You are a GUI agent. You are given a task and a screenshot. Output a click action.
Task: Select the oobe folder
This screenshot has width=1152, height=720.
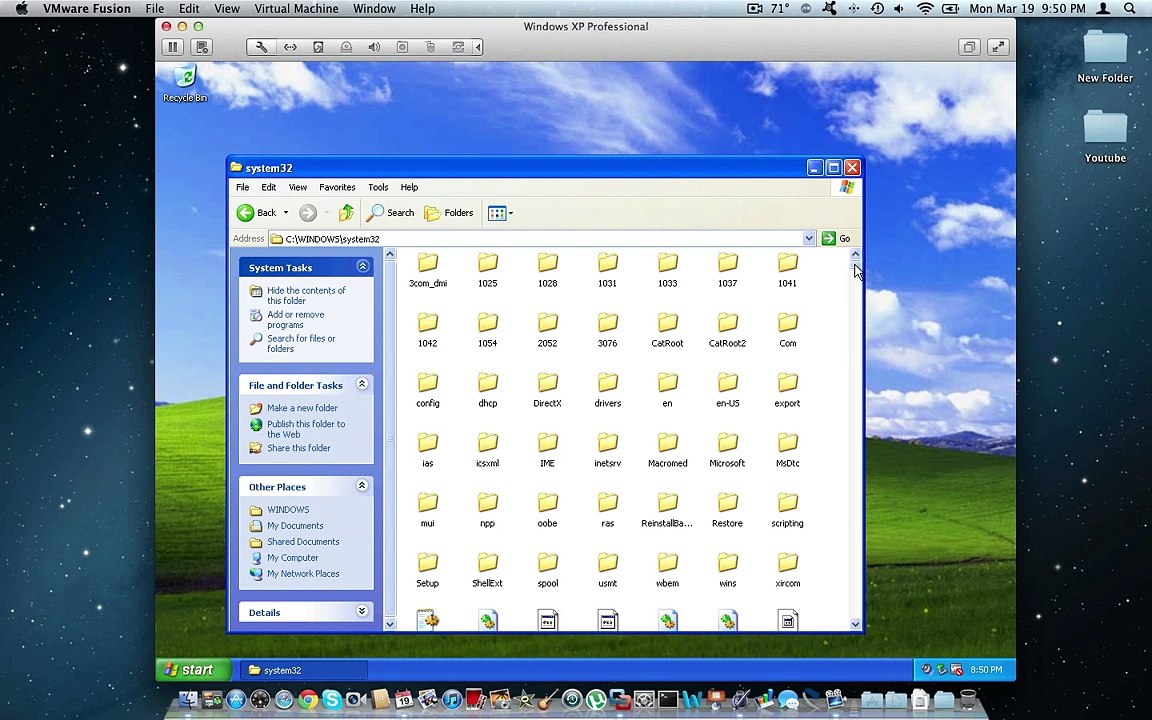(547, 510)
